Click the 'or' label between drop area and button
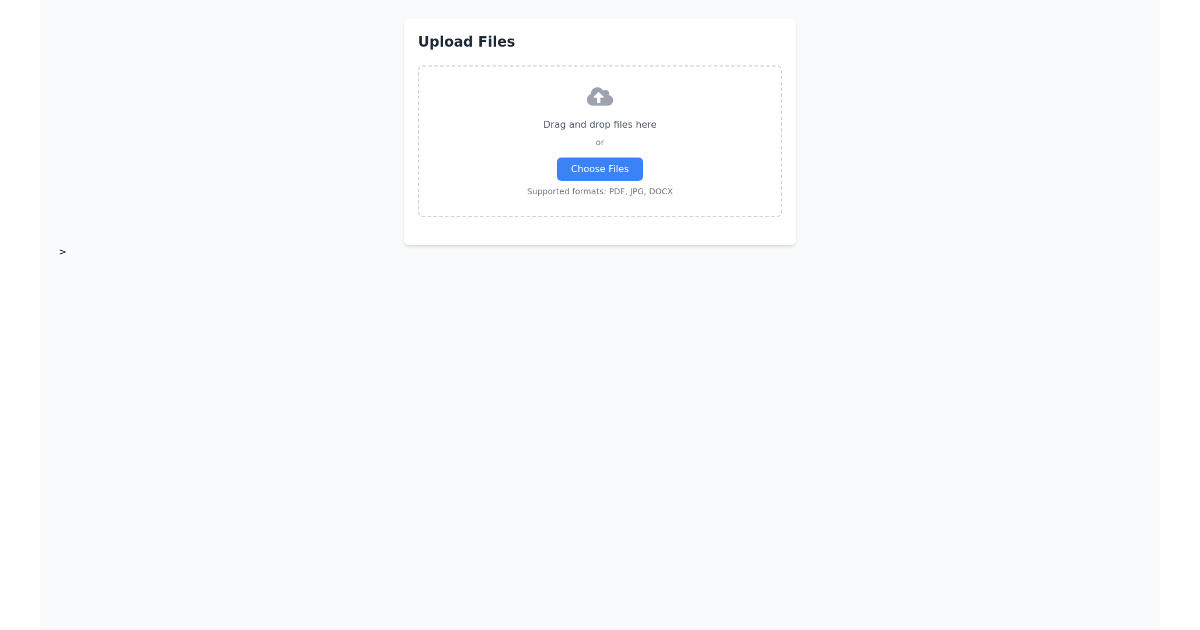This screenshot has width=1200, height=630. tap(600, 142)
